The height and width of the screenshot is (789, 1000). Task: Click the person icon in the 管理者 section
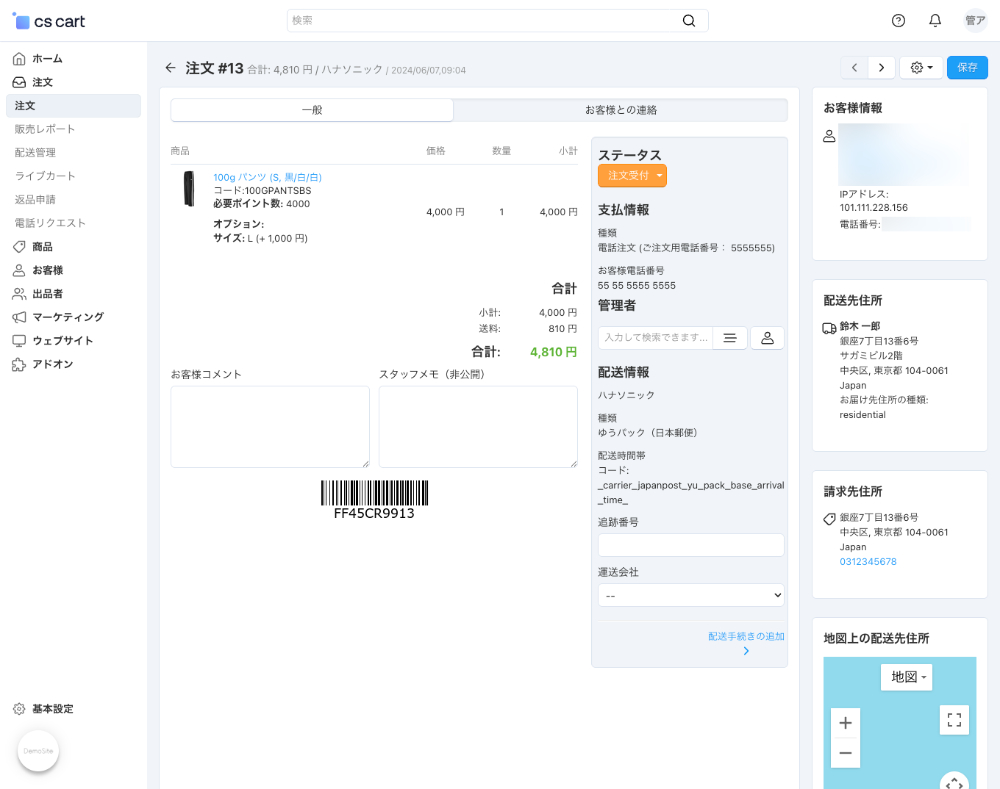point(766,338)
